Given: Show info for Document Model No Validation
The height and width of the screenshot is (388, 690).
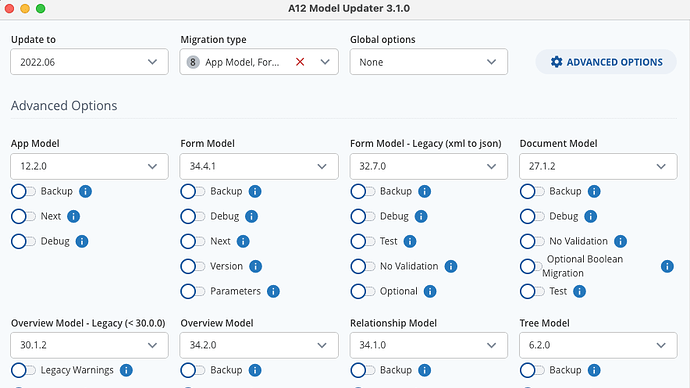Looking at the screenshot, I should (620, 242).
